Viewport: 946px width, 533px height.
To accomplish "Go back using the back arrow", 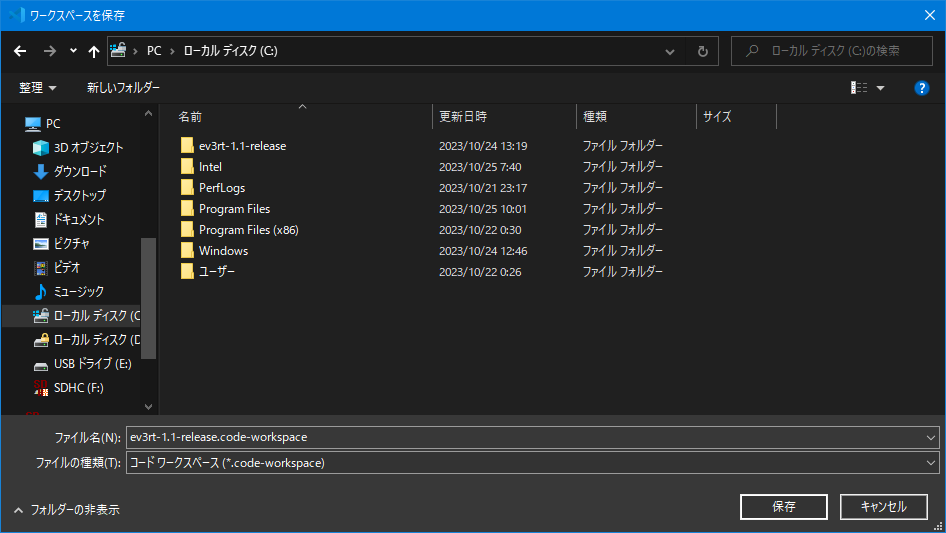I will [20, 51].
